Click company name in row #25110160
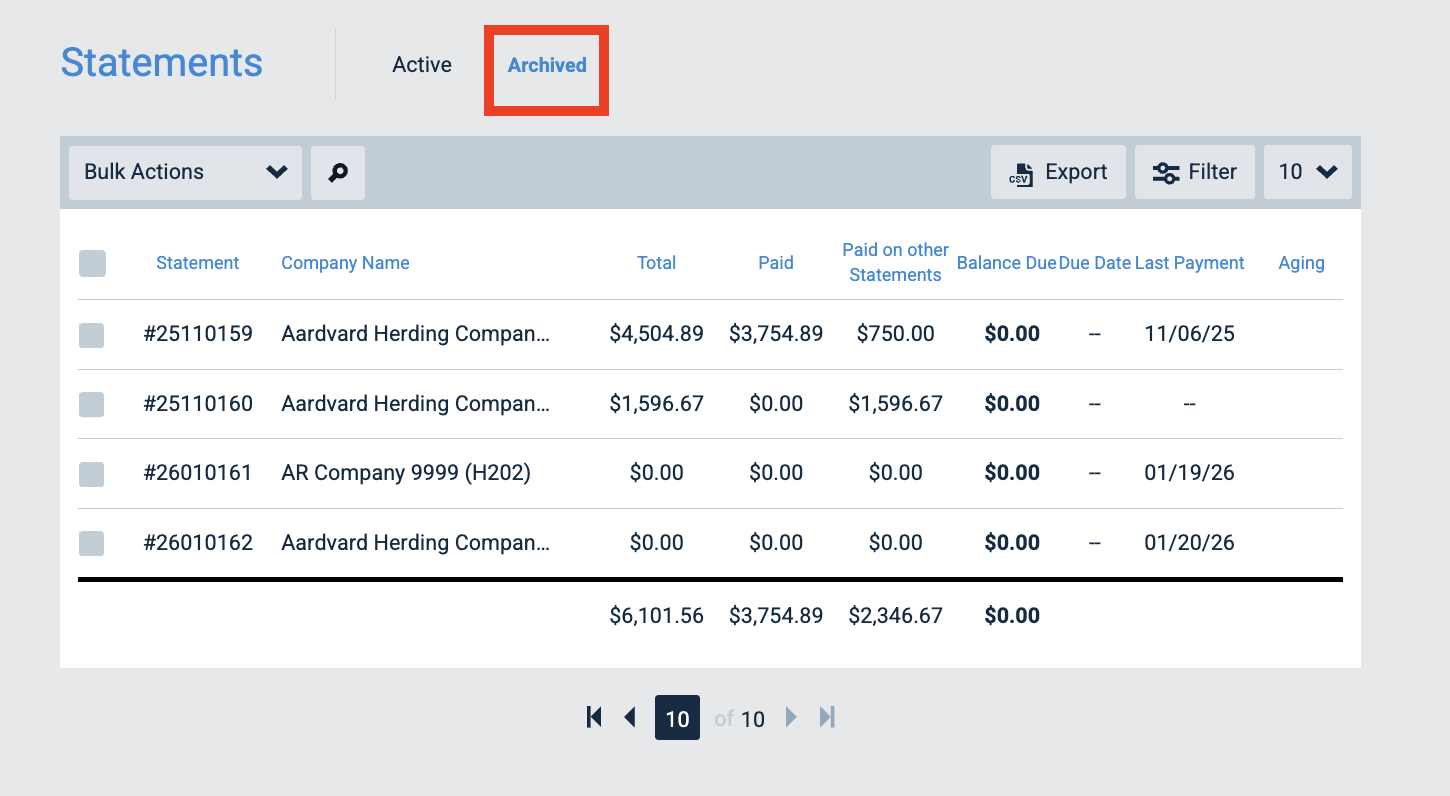 [416, 404]
